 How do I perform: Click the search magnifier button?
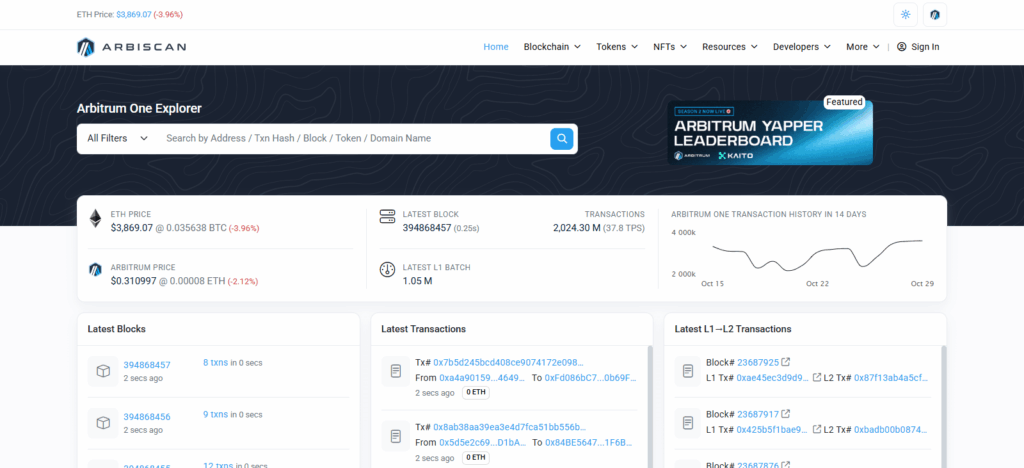click(562, 139)
